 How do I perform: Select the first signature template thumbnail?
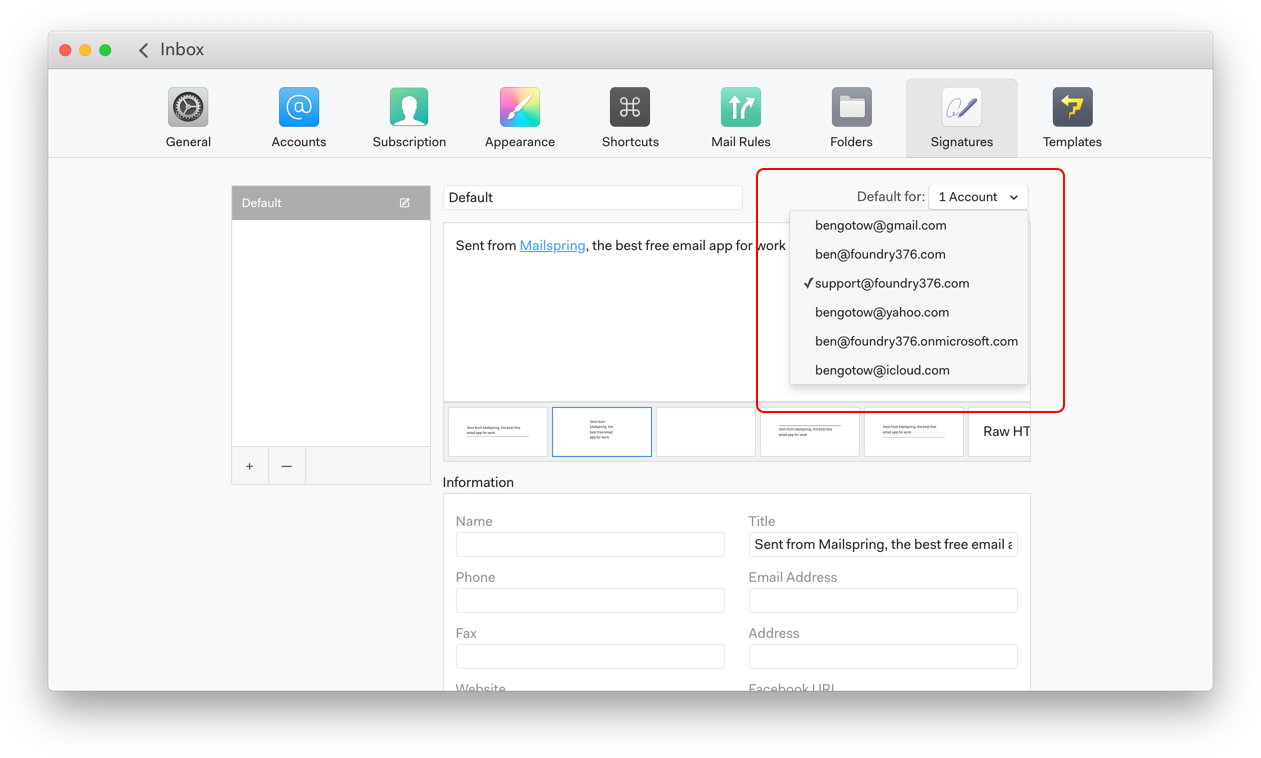click(x=498, y=432)
